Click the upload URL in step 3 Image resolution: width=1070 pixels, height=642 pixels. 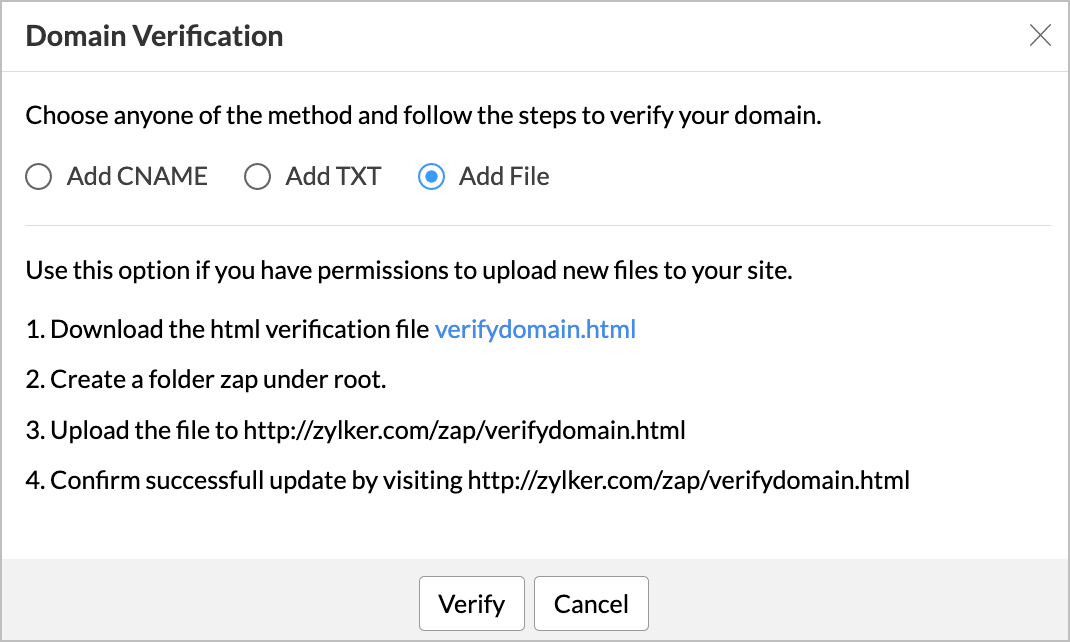click(464, 431)
